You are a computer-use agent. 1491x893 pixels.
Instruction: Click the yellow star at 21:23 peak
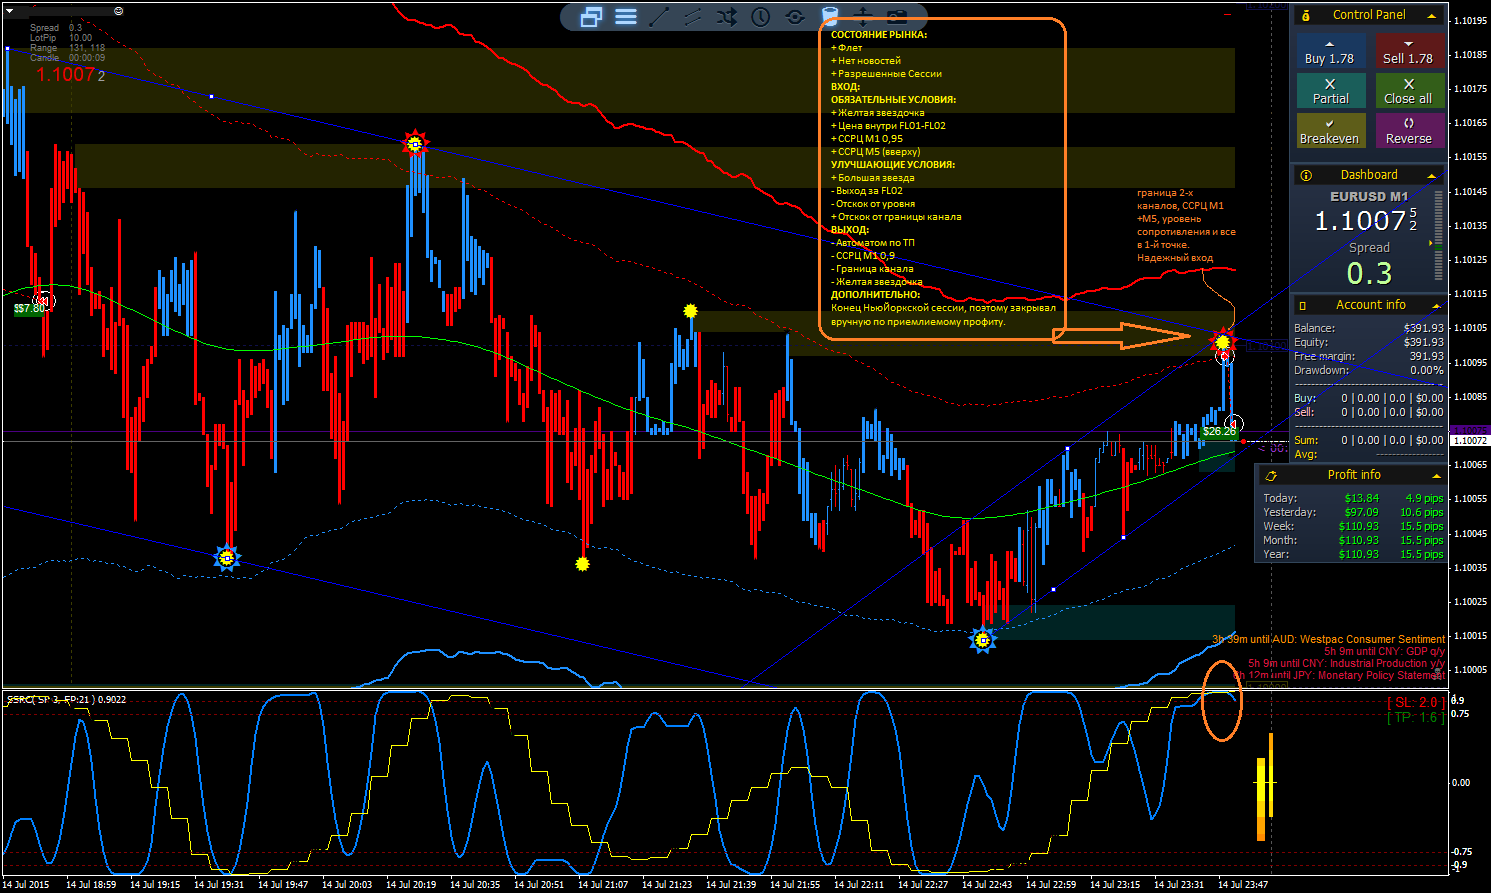pyautogui.click(x=690, y=311)
